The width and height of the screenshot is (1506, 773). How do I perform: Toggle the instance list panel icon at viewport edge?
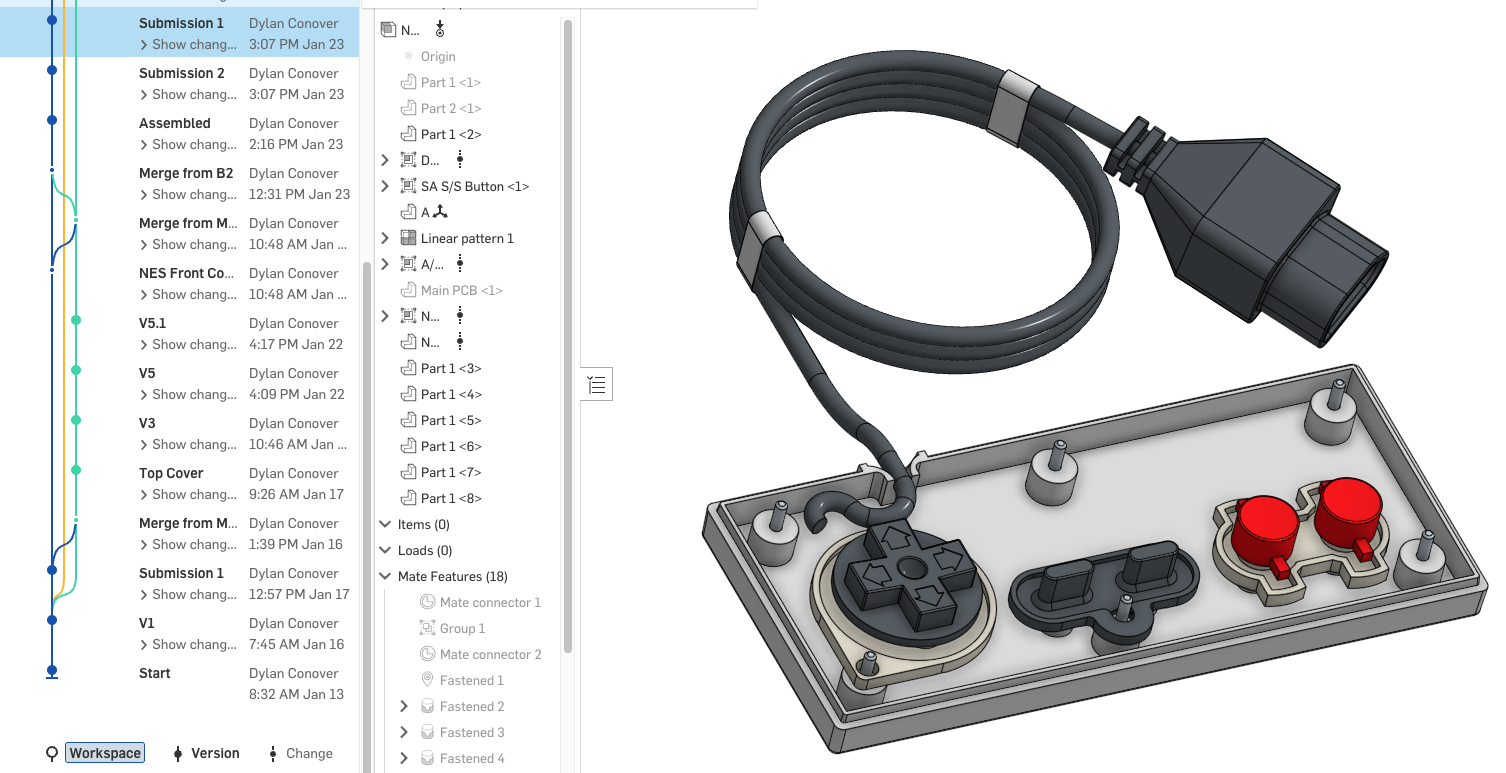click(597, 384)
